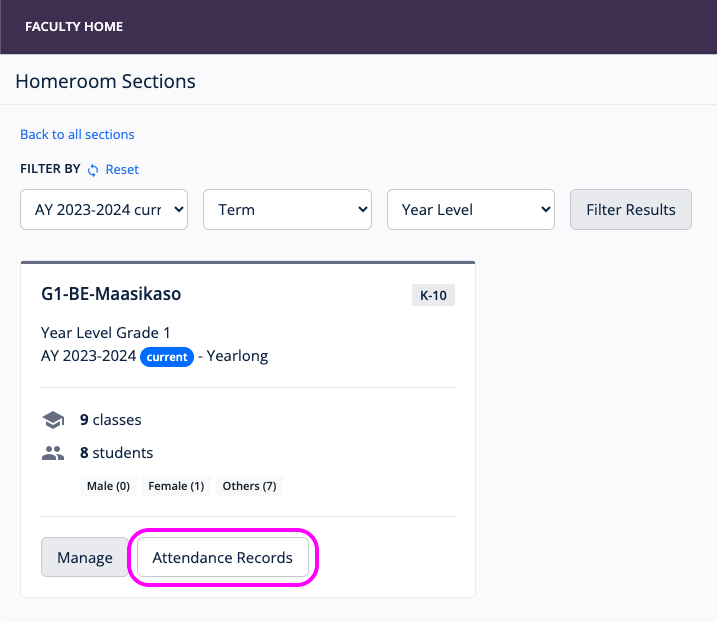This screenshot has height=622, width=717.
Task: Open Attendance Records for the section
Action: pos(222,558)
